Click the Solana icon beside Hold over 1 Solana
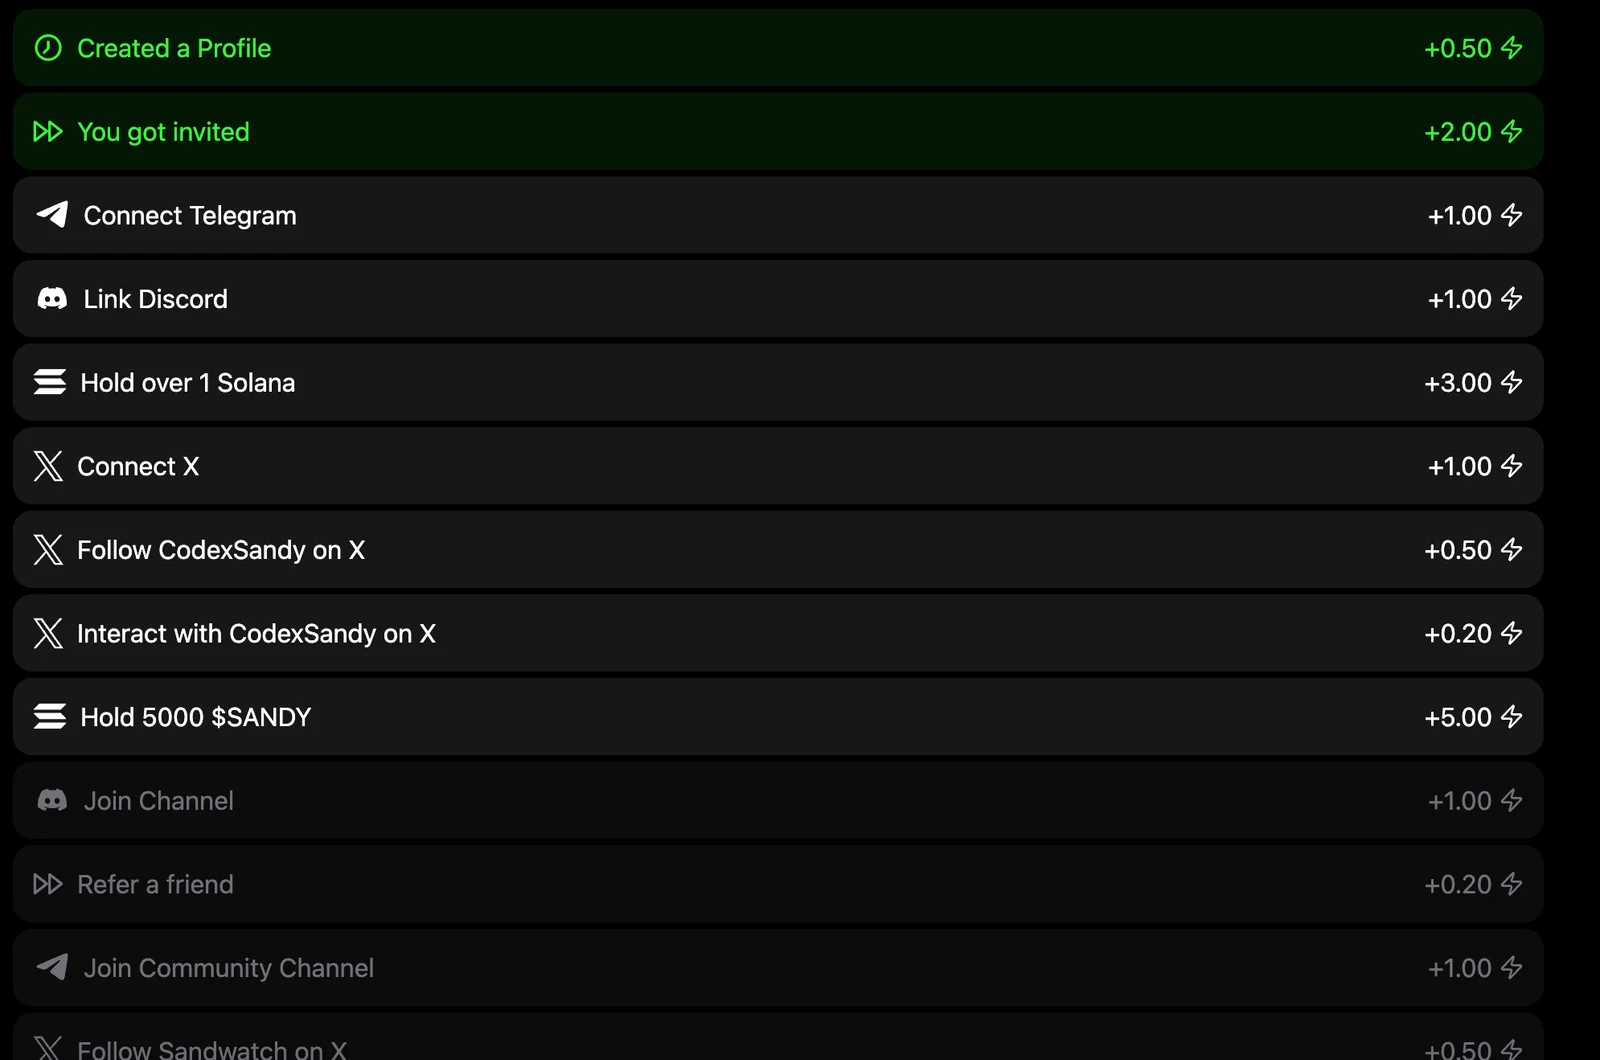 [x=50, y=382]
